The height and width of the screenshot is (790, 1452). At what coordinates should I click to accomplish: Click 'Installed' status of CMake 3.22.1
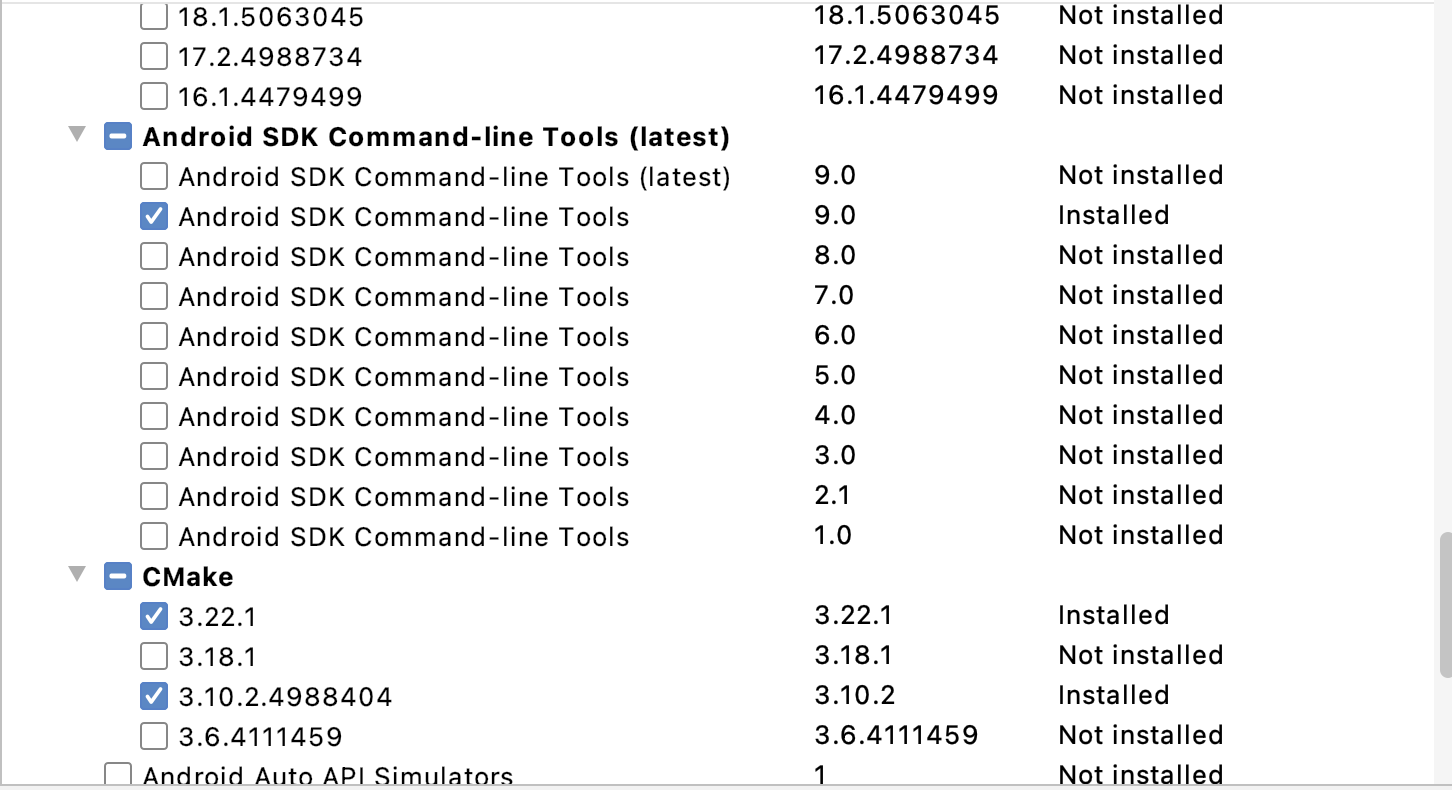(x=1113, y=615)
